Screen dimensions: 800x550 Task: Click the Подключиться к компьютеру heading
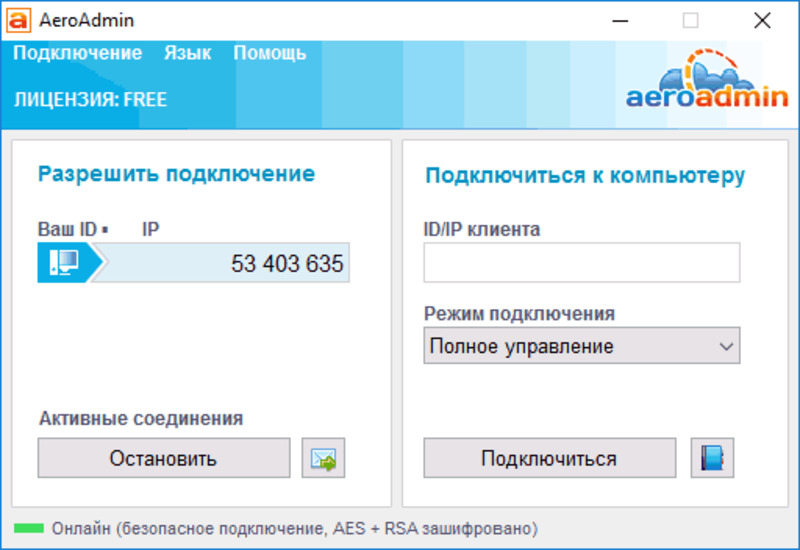coord(585,176)
